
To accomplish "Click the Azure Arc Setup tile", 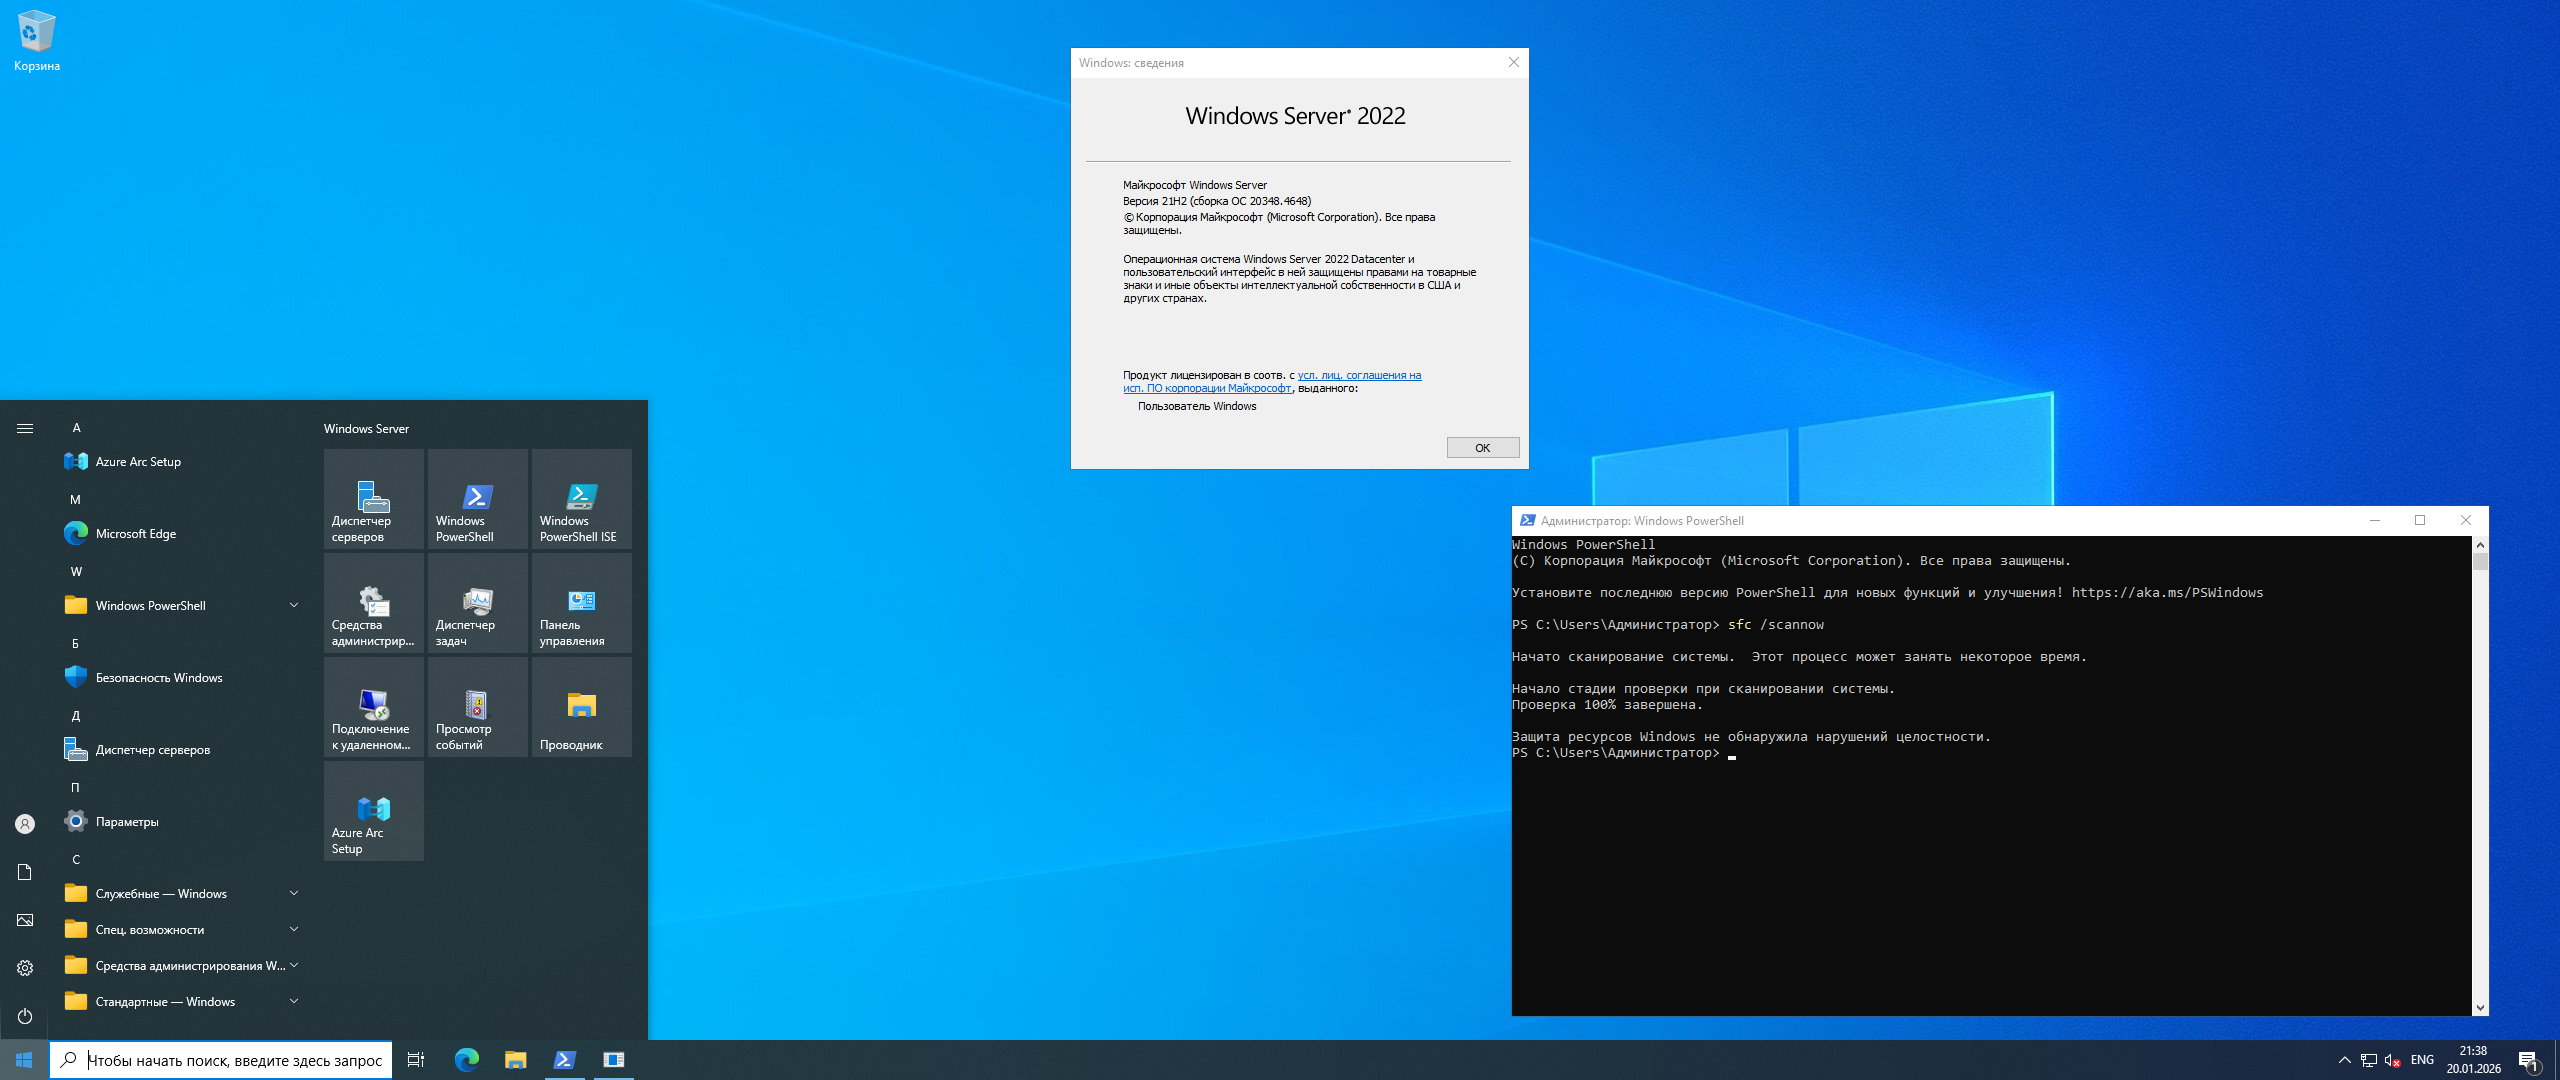I will point(373,811).
